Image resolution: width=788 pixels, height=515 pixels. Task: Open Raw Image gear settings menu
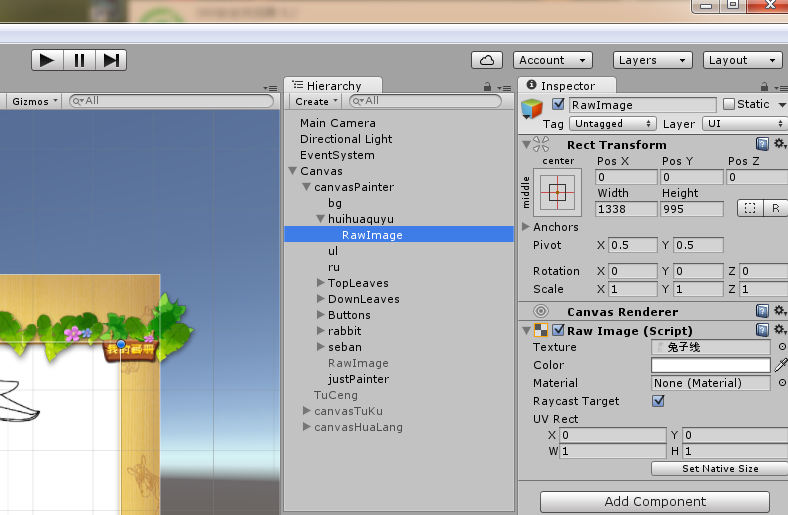[779, 330]
